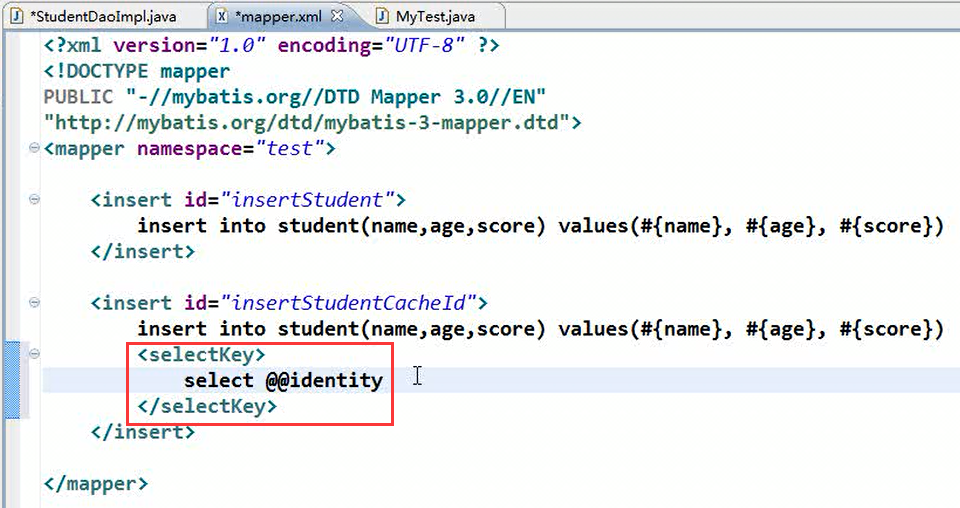Viewport: 960px width, 508px height.
Task: Click the closing selectKey tag
Action: [x=207, y=406]
